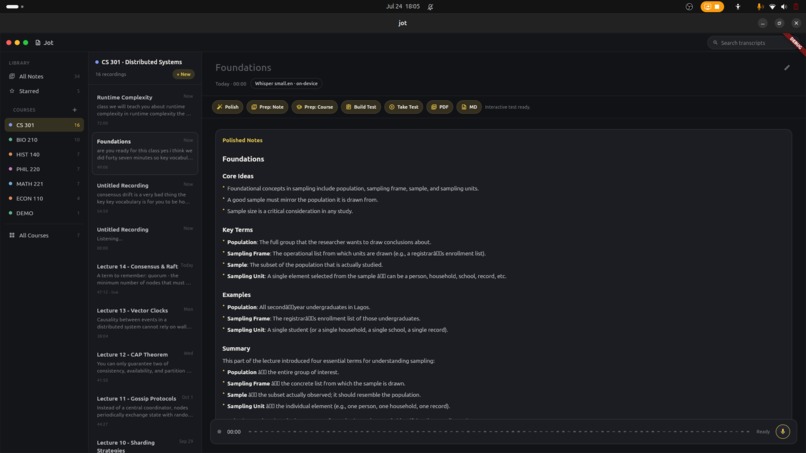Click the yellow traffic-light dot
Viewport: 806px width, 453px height.
[x=17, y=43]
